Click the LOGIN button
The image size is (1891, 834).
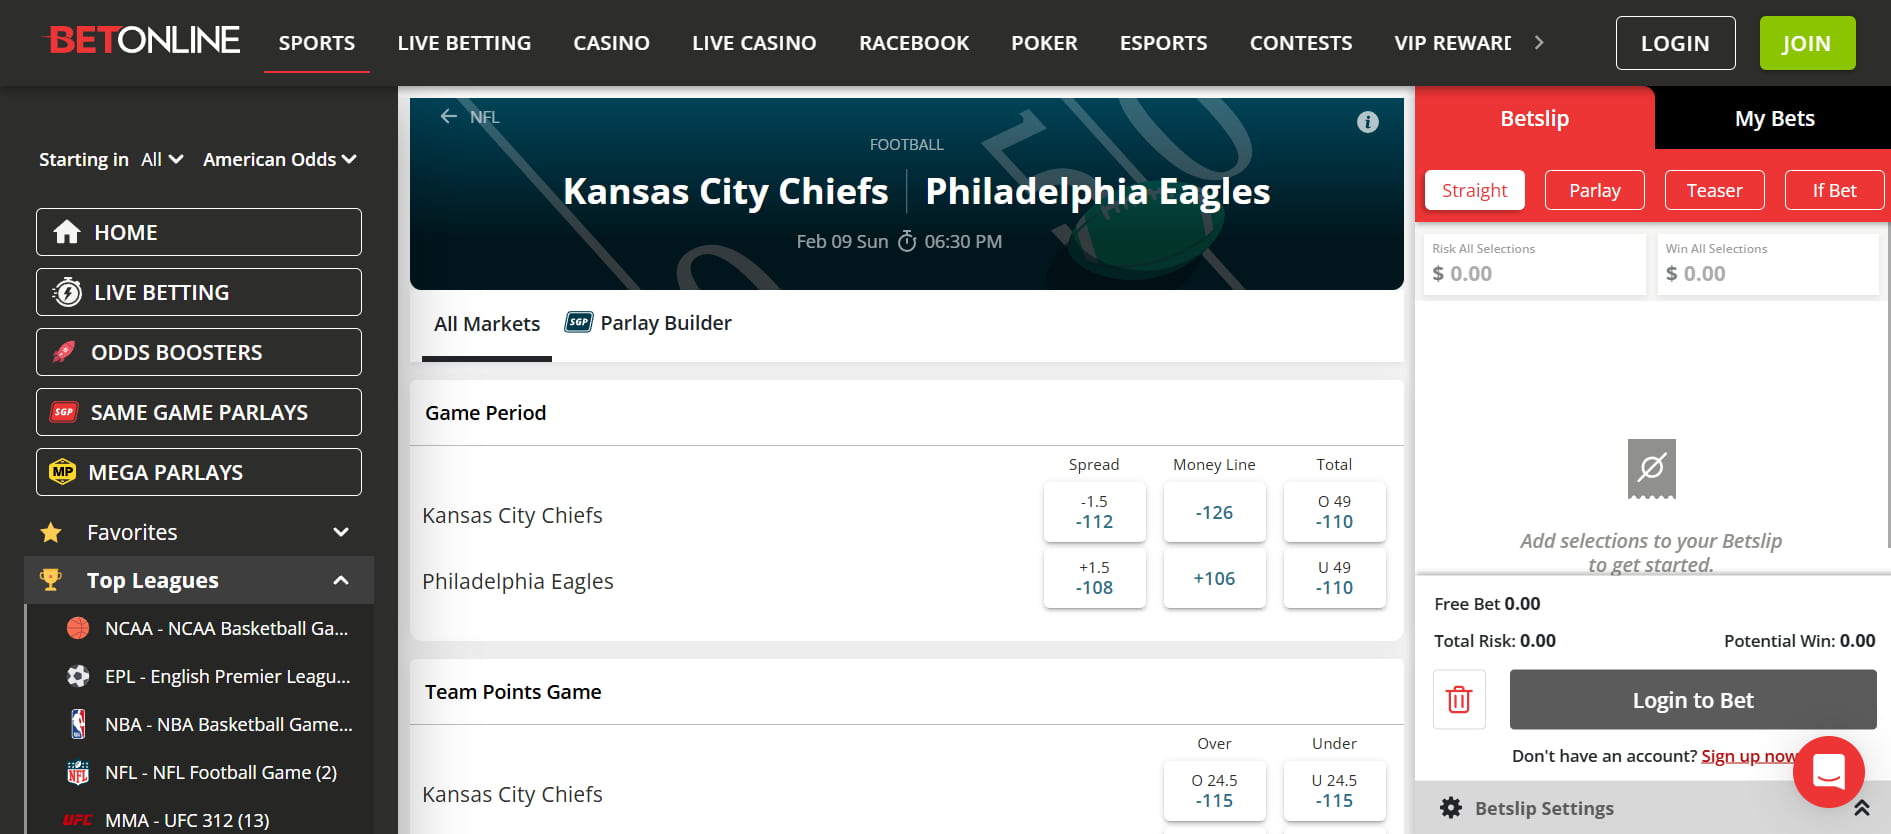point(1675,43)
